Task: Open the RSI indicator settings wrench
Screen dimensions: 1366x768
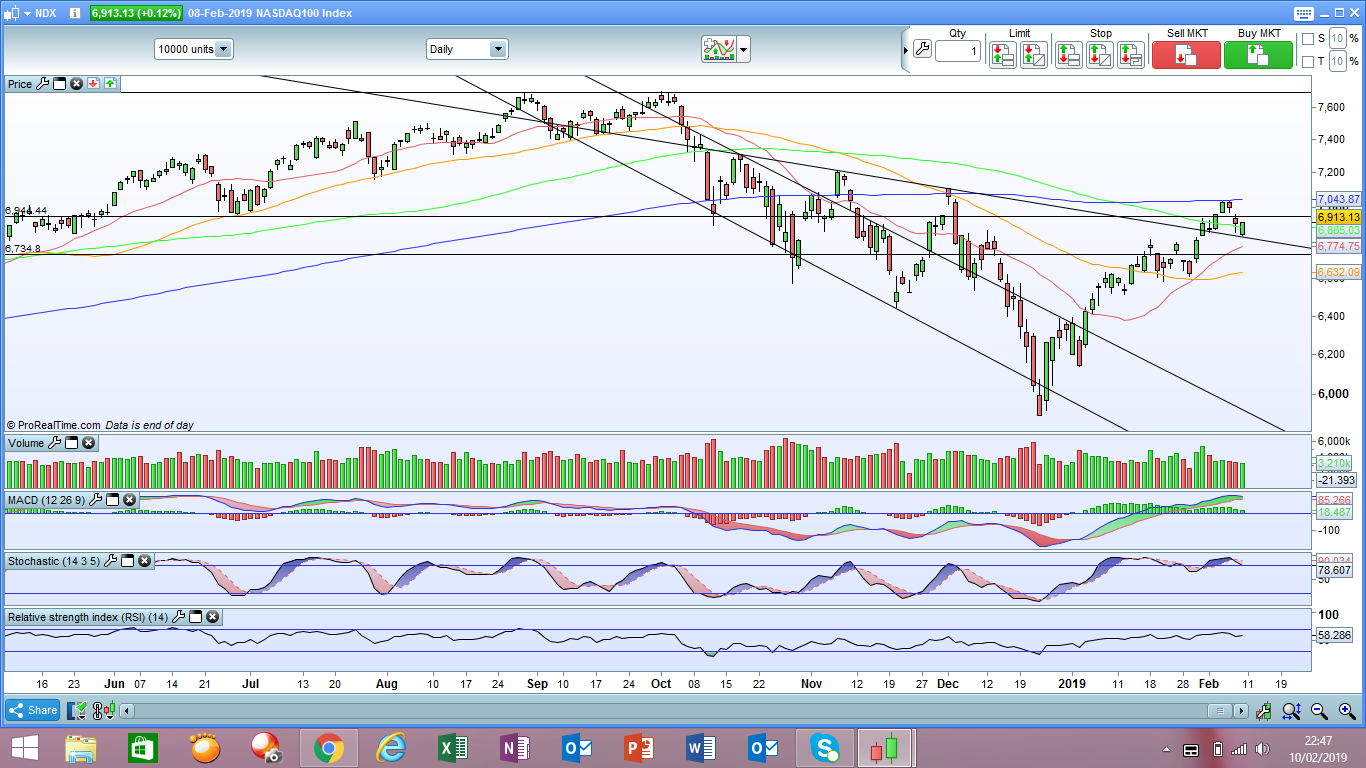Action: click(x=180, y=617)
